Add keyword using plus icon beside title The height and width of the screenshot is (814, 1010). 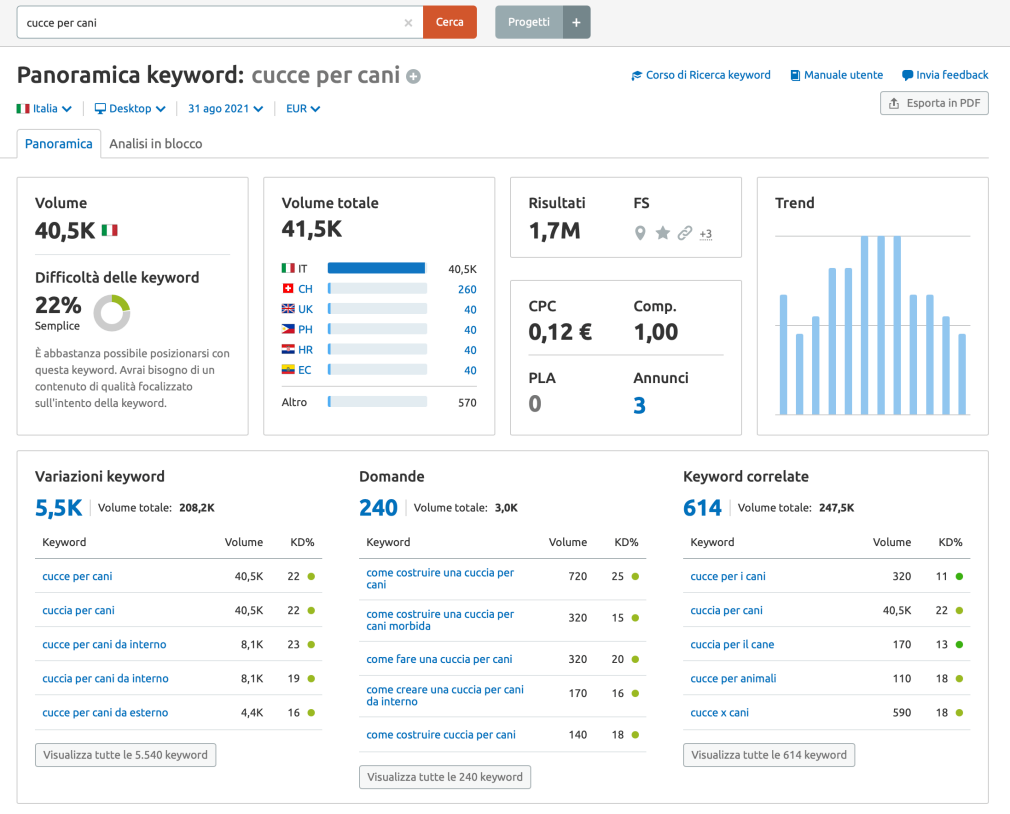[414, 77]
